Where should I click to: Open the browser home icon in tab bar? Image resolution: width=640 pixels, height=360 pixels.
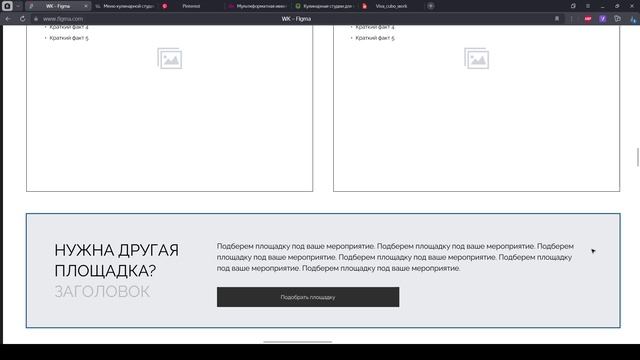point(7,6)
